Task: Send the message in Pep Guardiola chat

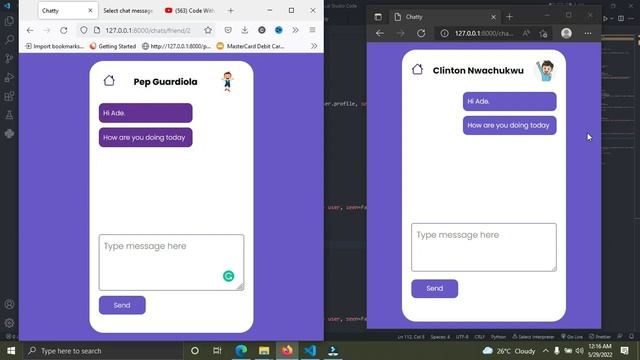Action: [x=122, y=305]
